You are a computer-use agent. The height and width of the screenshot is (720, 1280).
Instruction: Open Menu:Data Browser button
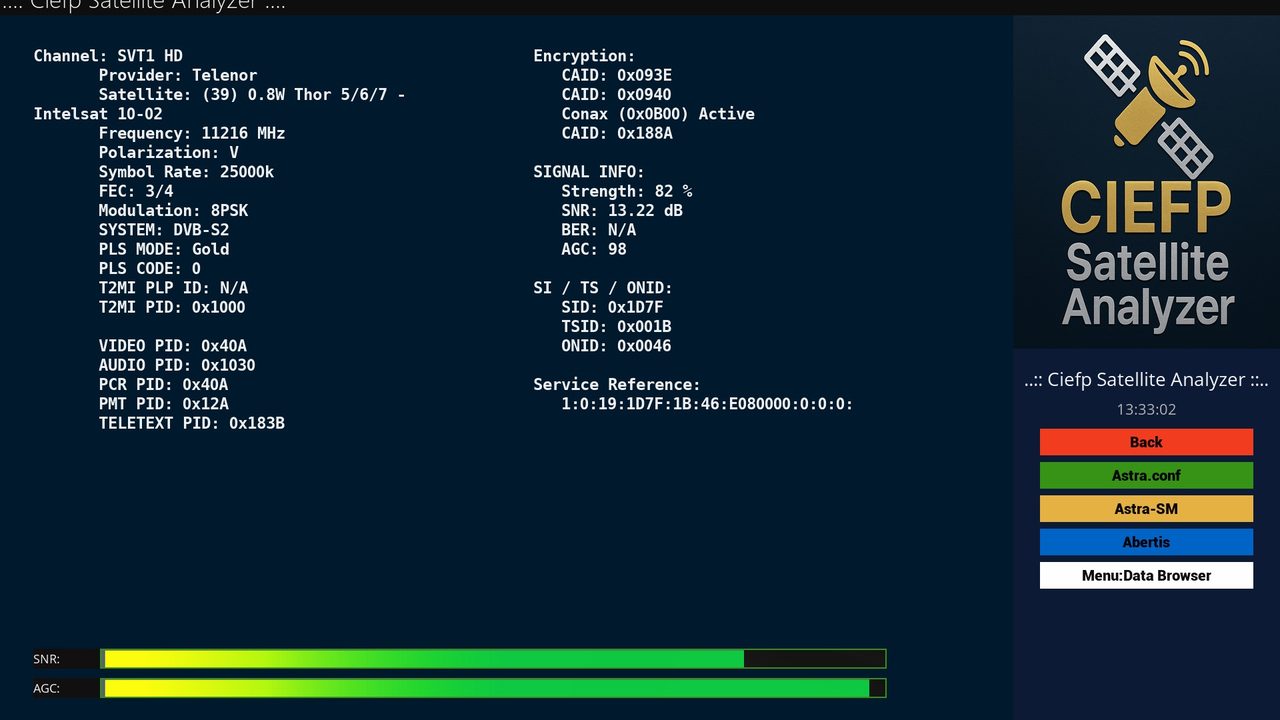(1146, 575)
